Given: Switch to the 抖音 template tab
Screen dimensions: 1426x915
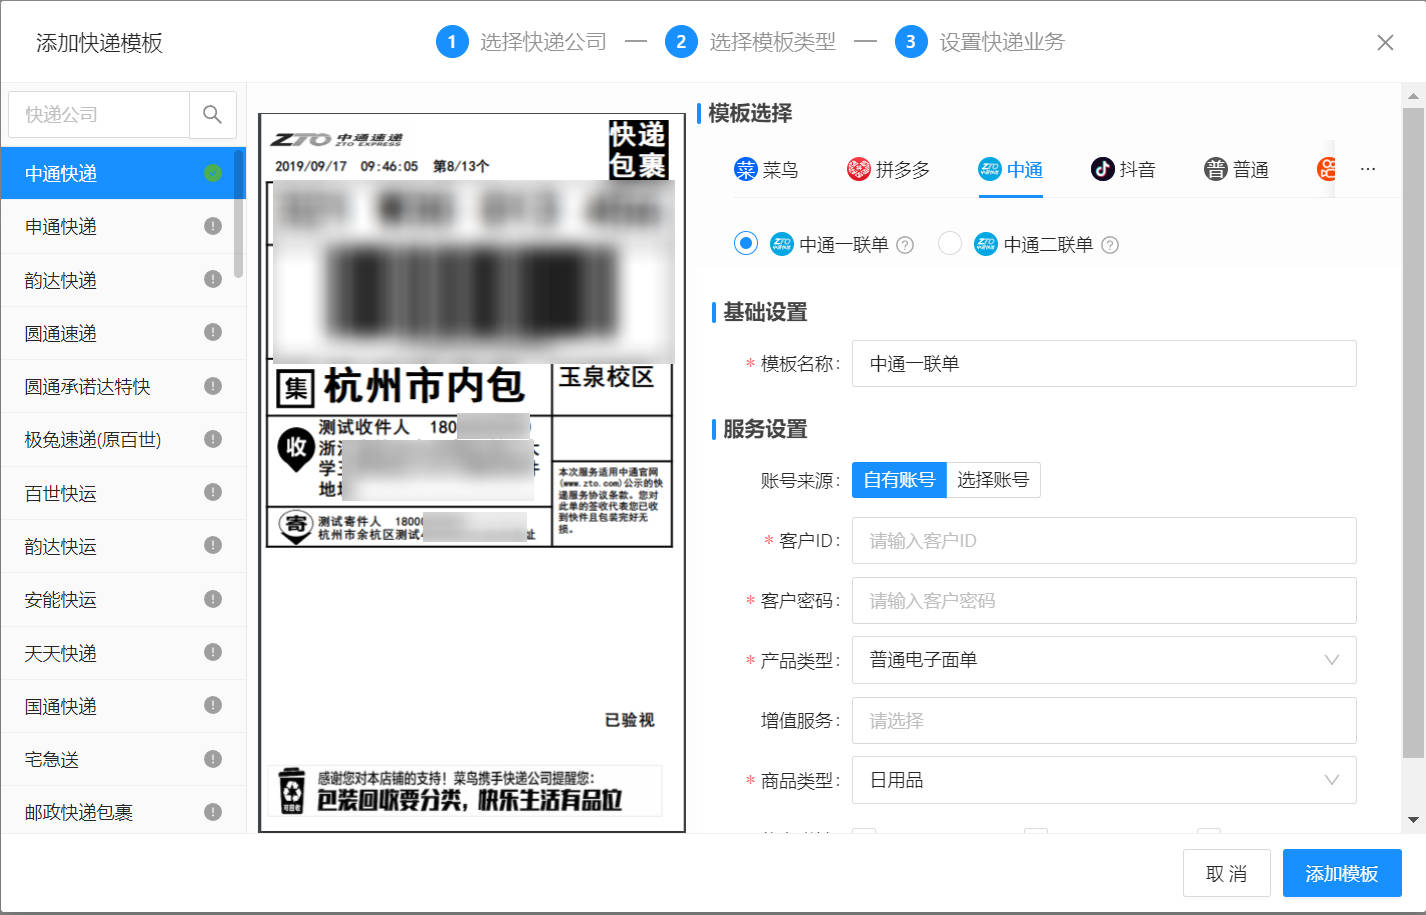Looking at the screenshot, I should (x=1123, y=170).
